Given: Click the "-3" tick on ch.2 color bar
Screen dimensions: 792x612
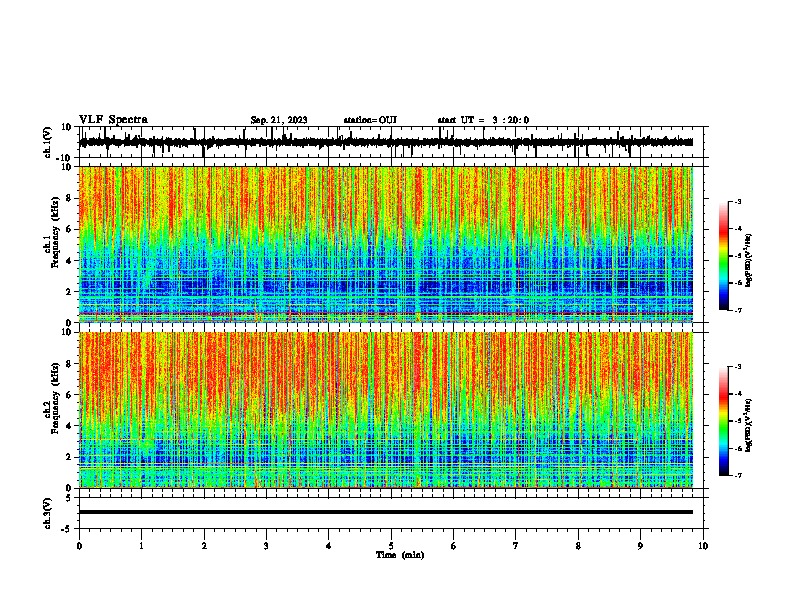Looking at the screenshot, I should (x=737, y=367).
